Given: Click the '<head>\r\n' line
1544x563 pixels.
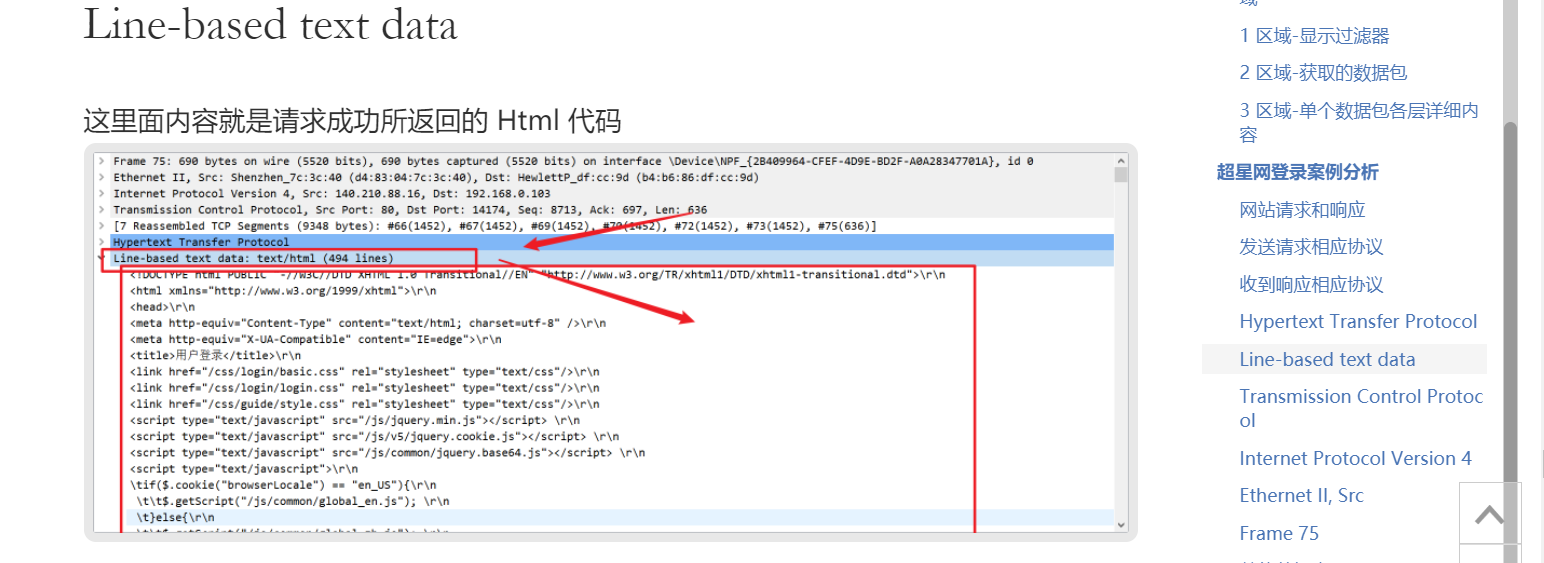Looking at the screenshot, I should tap(162, 307).
